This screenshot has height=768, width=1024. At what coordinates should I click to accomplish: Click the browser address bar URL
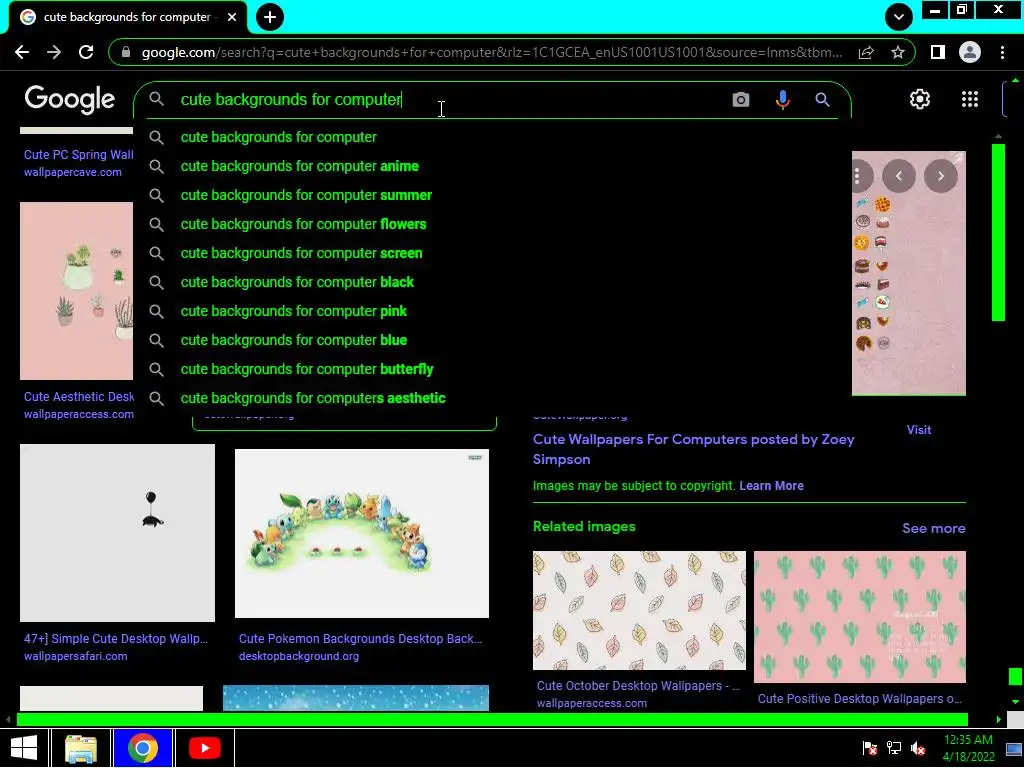[491, 52]
